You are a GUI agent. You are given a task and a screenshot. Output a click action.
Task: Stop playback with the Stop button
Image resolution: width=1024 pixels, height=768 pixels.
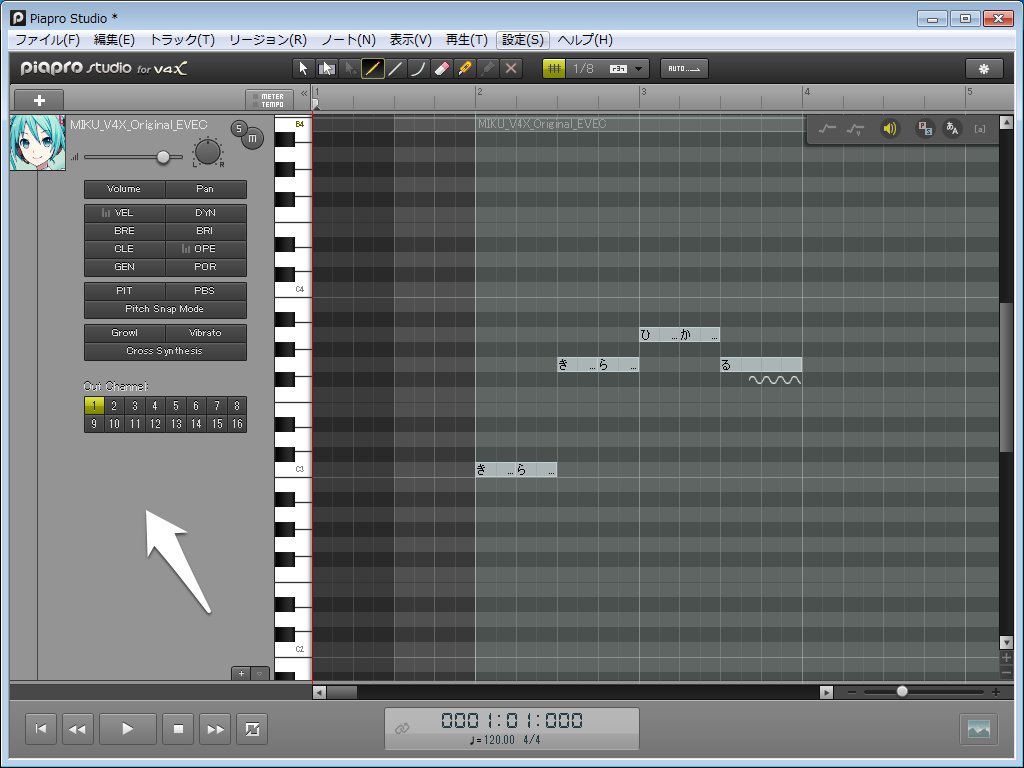point(178,729)
